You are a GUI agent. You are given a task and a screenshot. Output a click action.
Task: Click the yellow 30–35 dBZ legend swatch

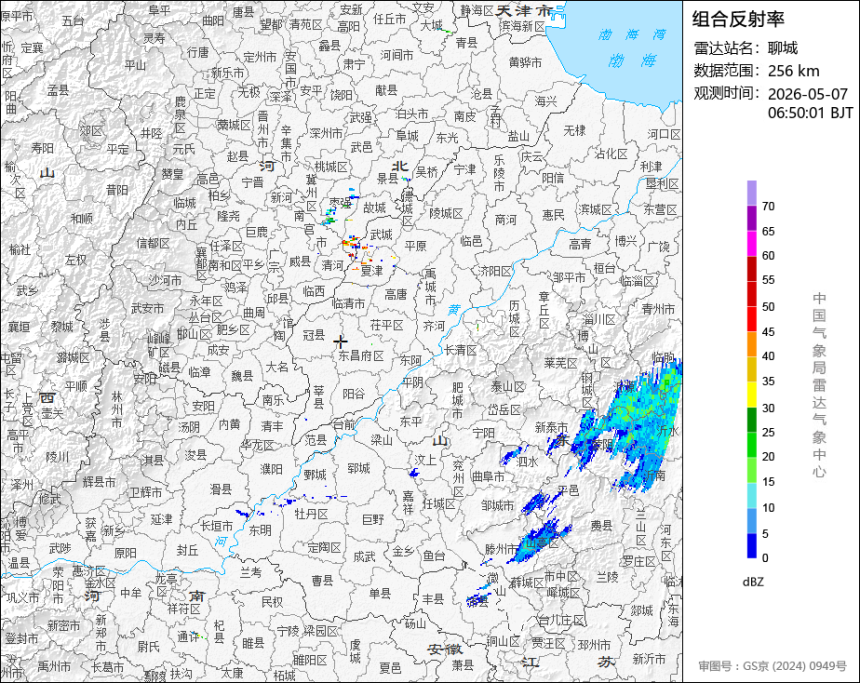(751, 394)
